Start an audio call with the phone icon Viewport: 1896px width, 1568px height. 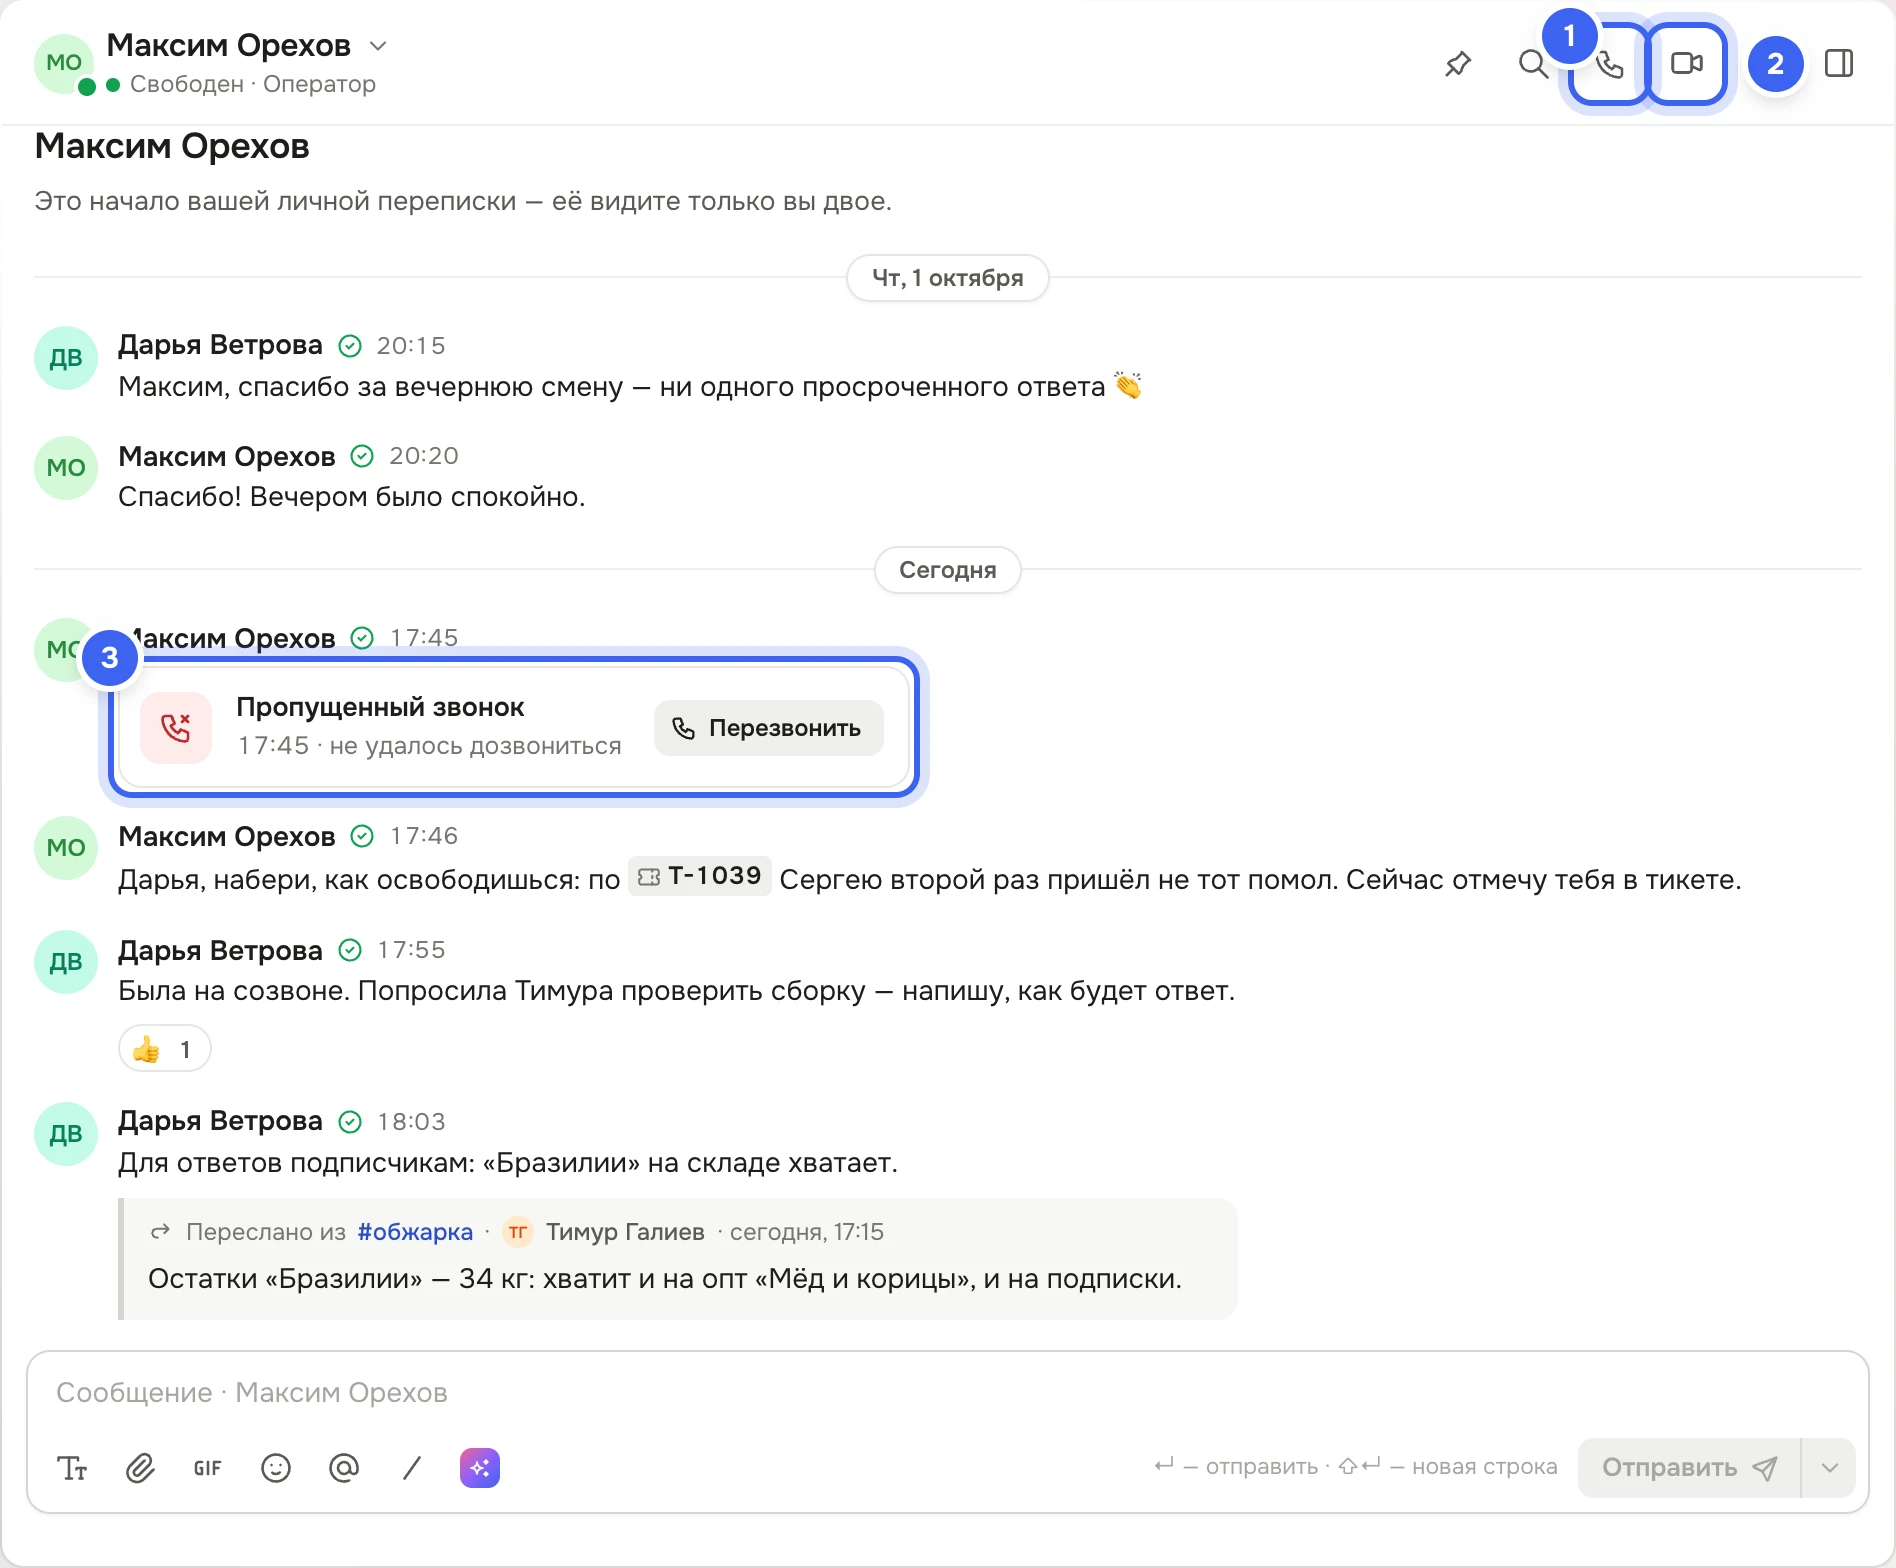(1609, 64)
